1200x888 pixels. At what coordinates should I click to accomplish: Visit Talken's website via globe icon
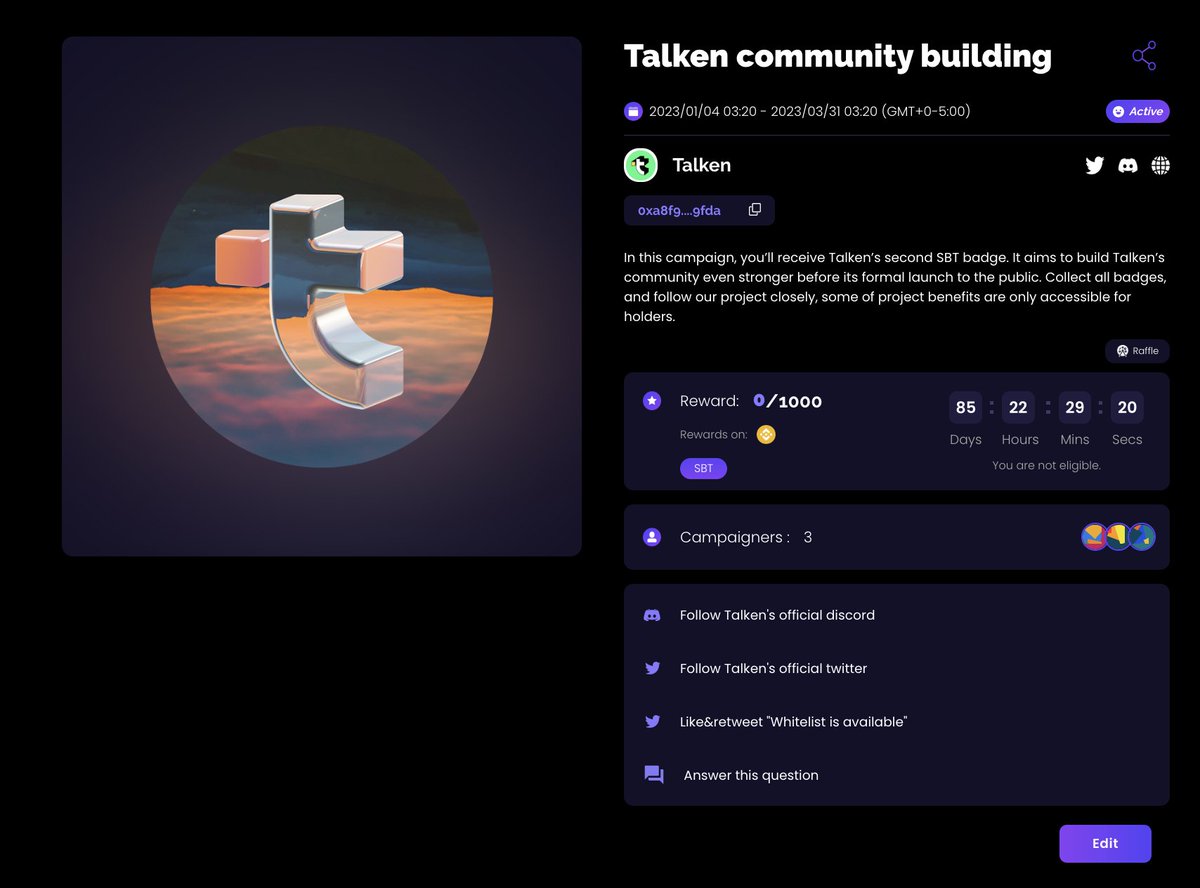1161,165
